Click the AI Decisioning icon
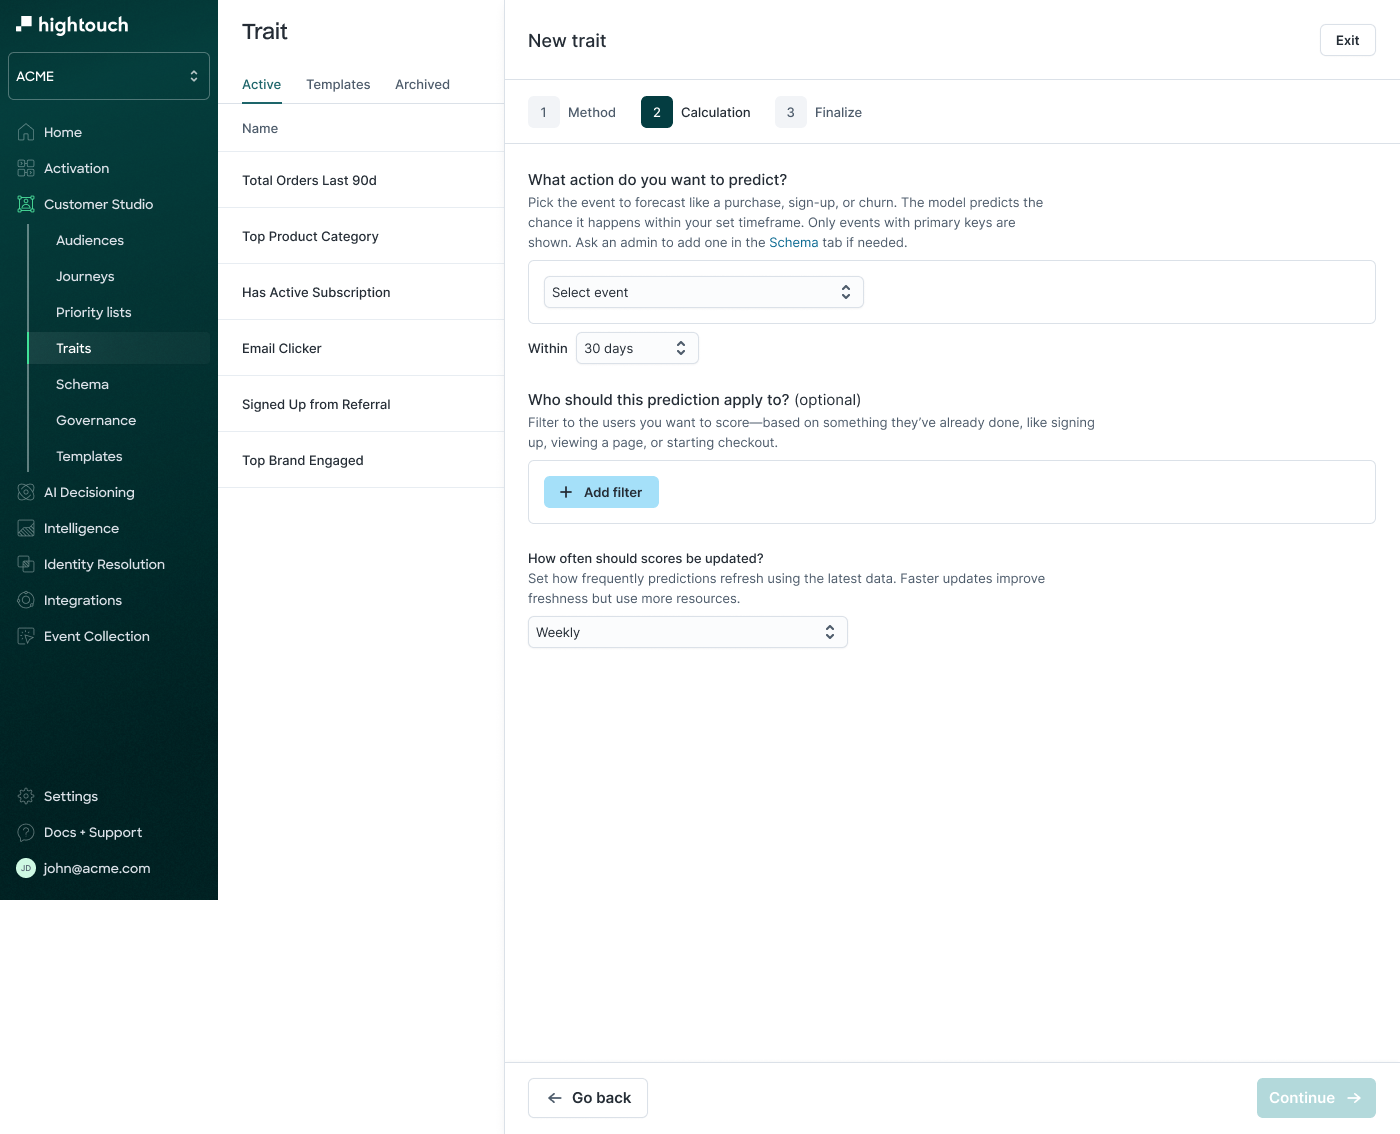1400x1134 pixels. tap(26, 492)
